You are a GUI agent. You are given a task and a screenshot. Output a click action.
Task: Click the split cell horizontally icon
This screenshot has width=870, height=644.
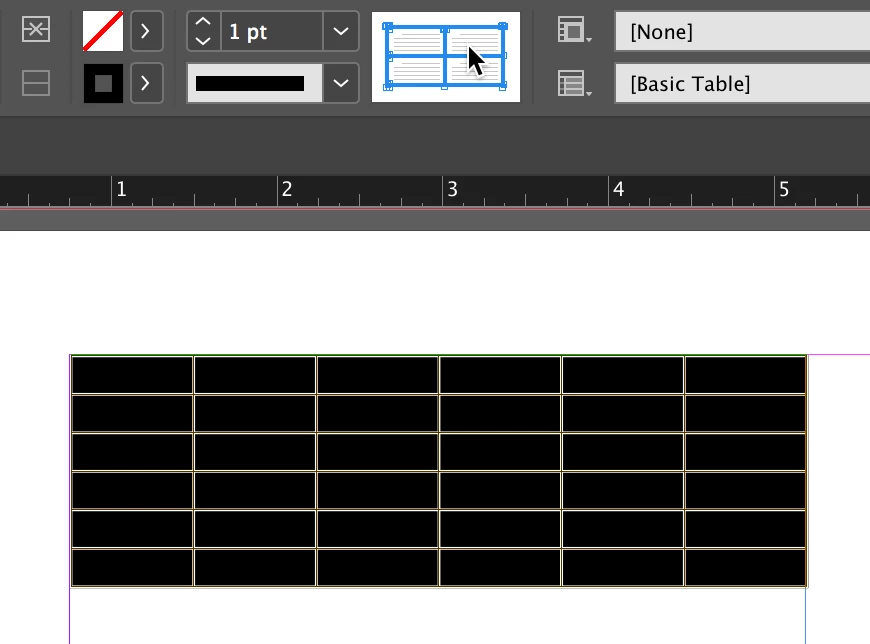[x=36, y=83]
